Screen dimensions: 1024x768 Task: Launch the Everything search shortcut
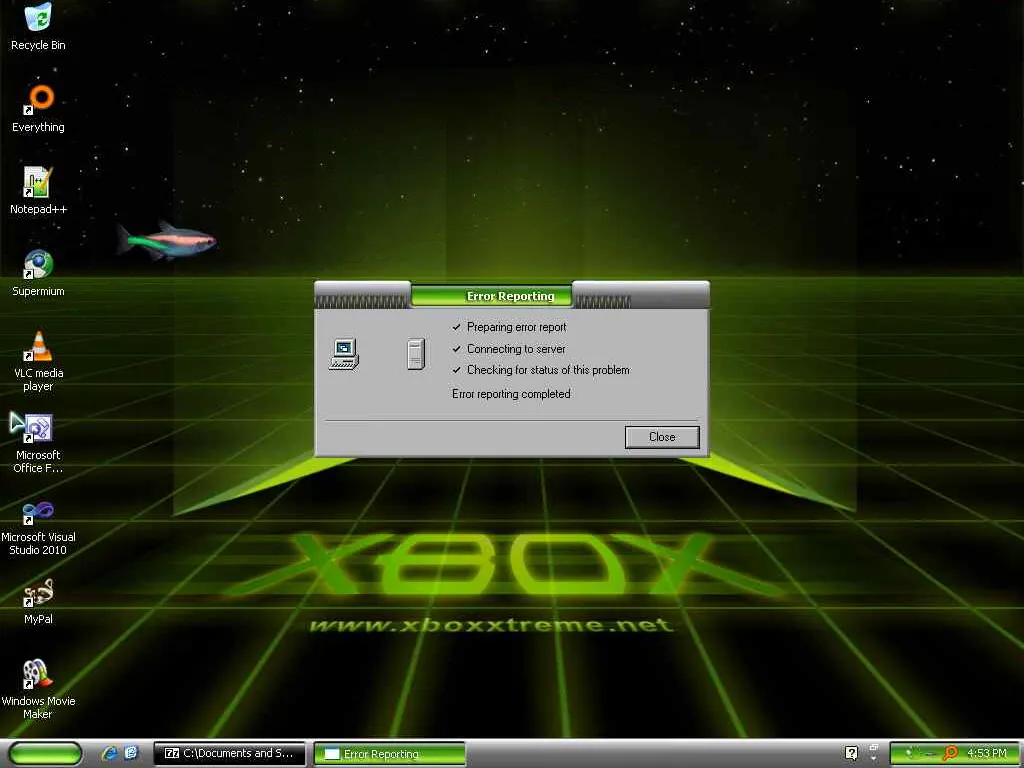tap(38, 109)
